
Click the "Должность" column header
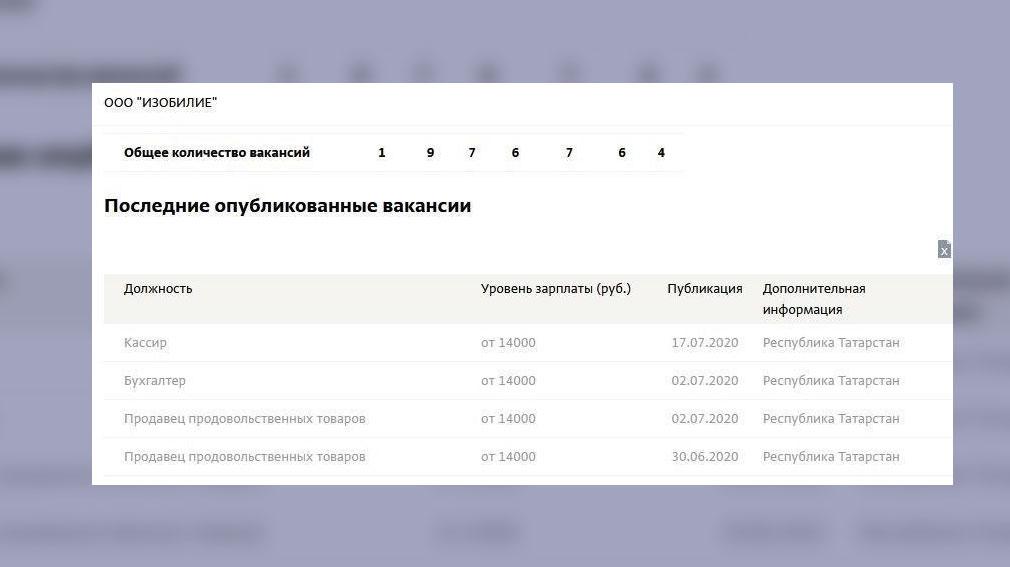[158, 289]
